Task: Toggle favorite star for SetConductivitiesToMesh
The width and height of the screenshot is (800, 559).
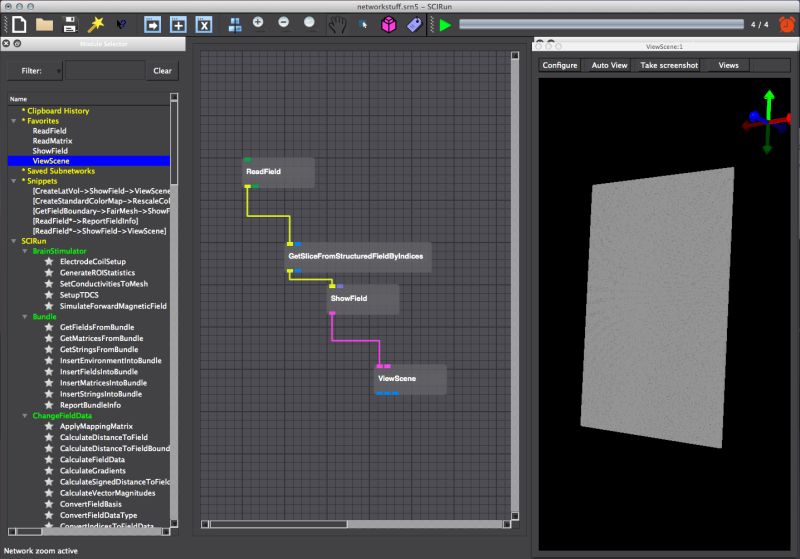Action: [49, 284]
